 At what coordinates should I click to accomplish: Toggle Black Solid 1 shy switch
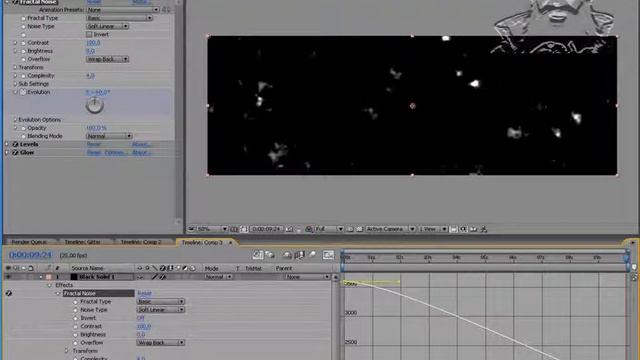140,277
